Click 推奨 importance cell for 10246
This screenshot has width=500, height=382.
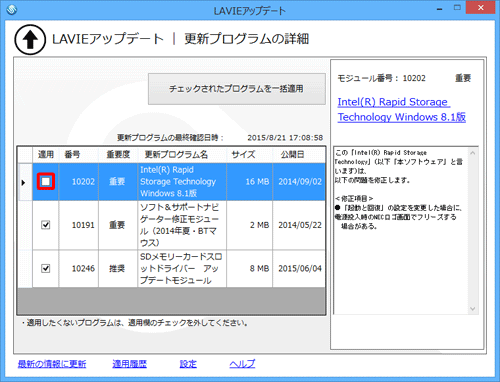(x=118, y=269)
